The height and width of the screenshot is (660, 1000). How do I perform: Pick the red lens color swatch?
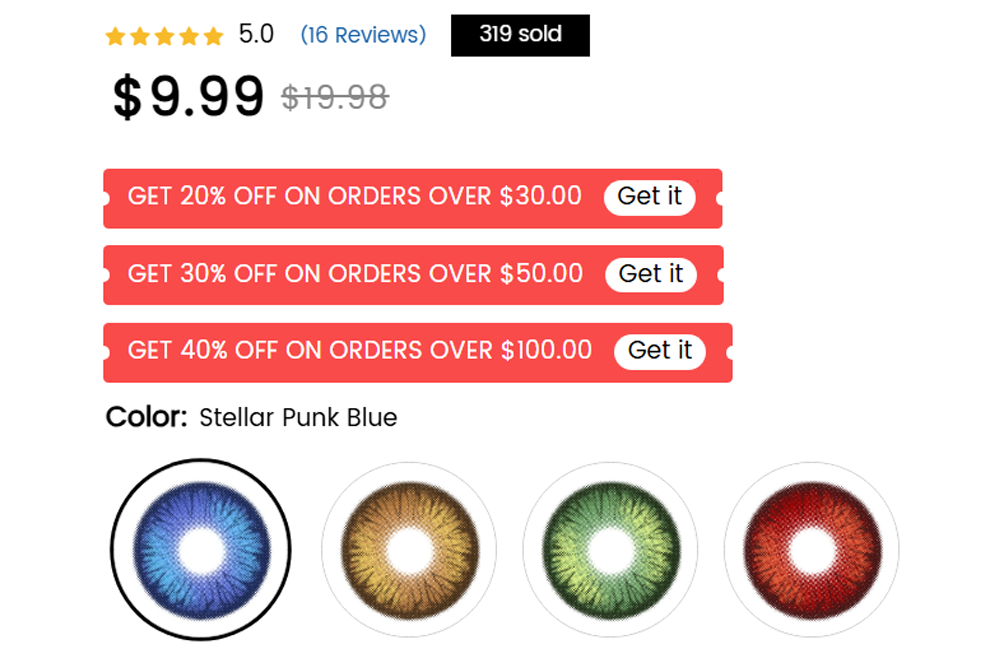click(812, 550)
